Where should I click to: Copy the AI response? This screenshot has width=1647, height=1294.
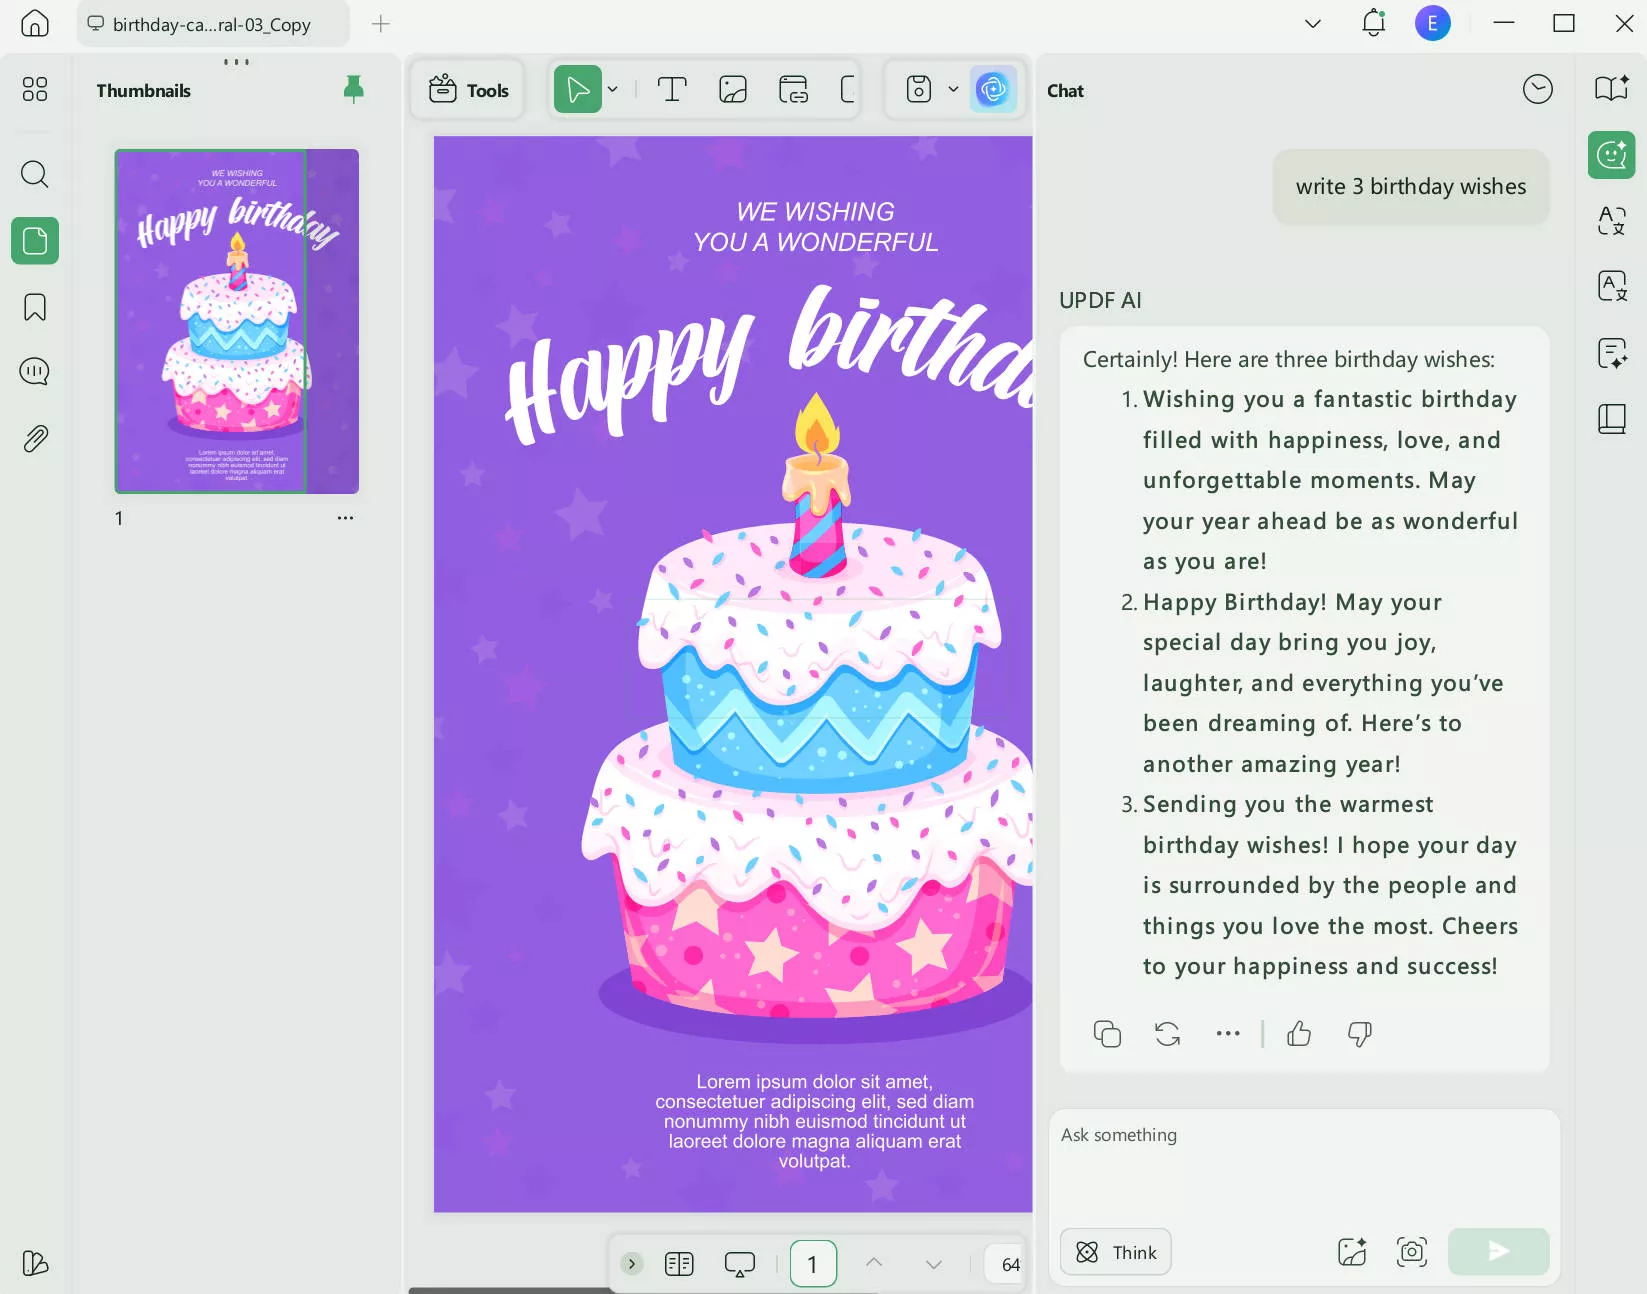click(1106, 1034)
